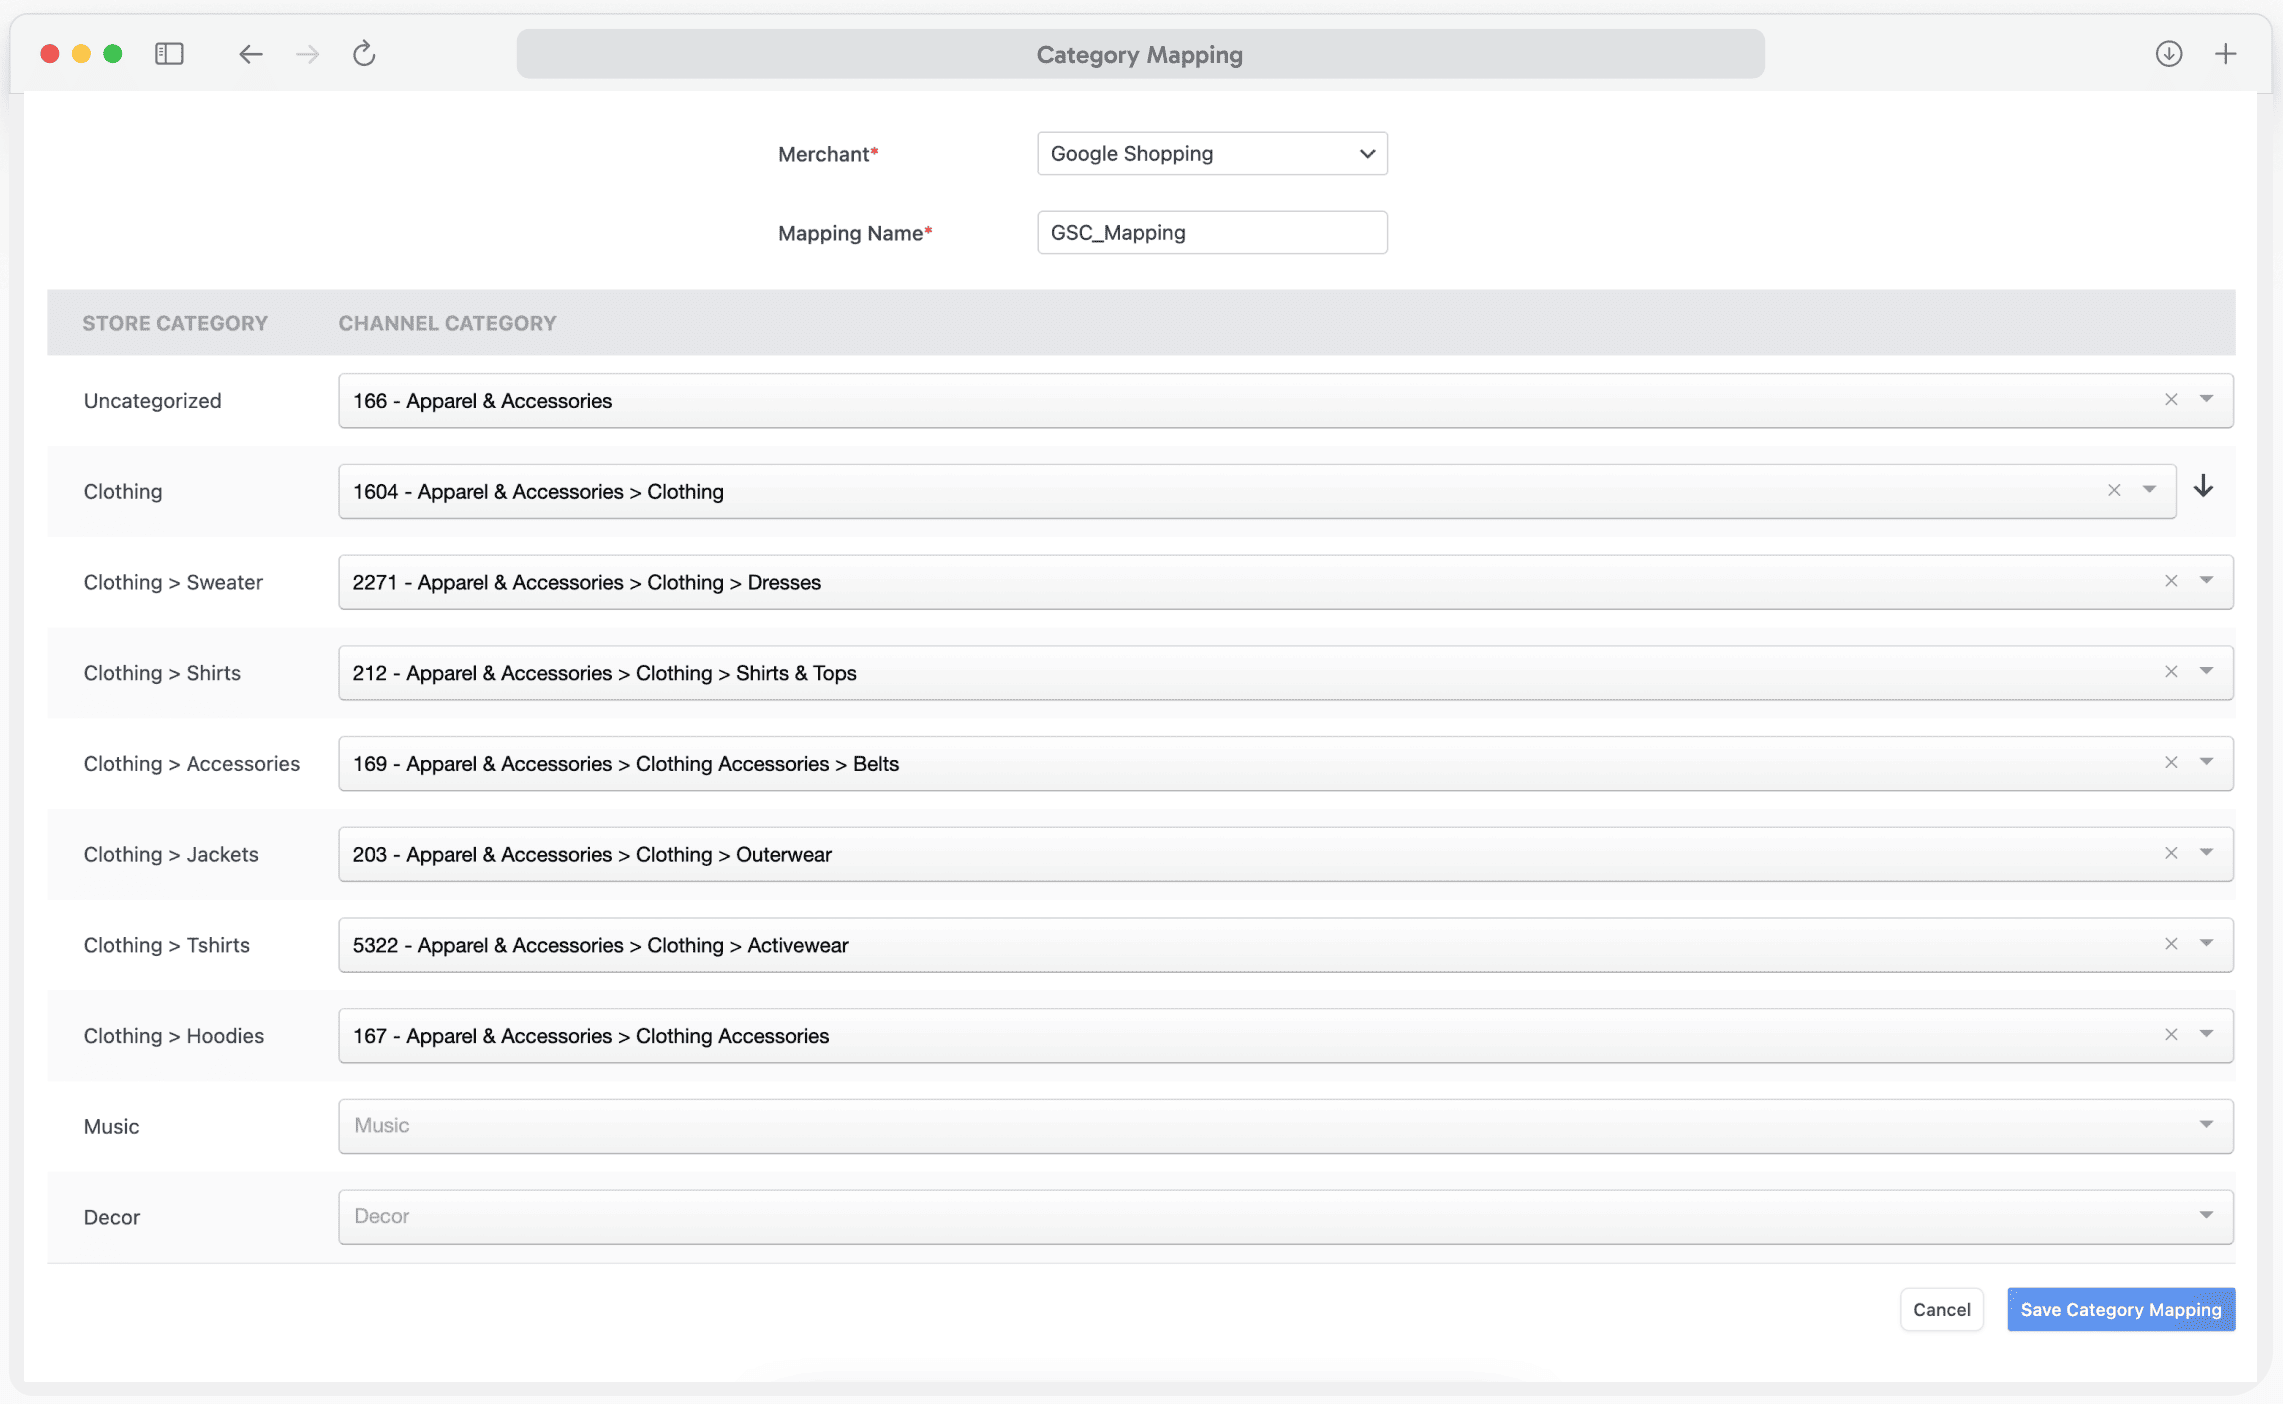Click the address bar labeled Category Mapping
This screenshot has width=2283, height=1404.
1139,54
